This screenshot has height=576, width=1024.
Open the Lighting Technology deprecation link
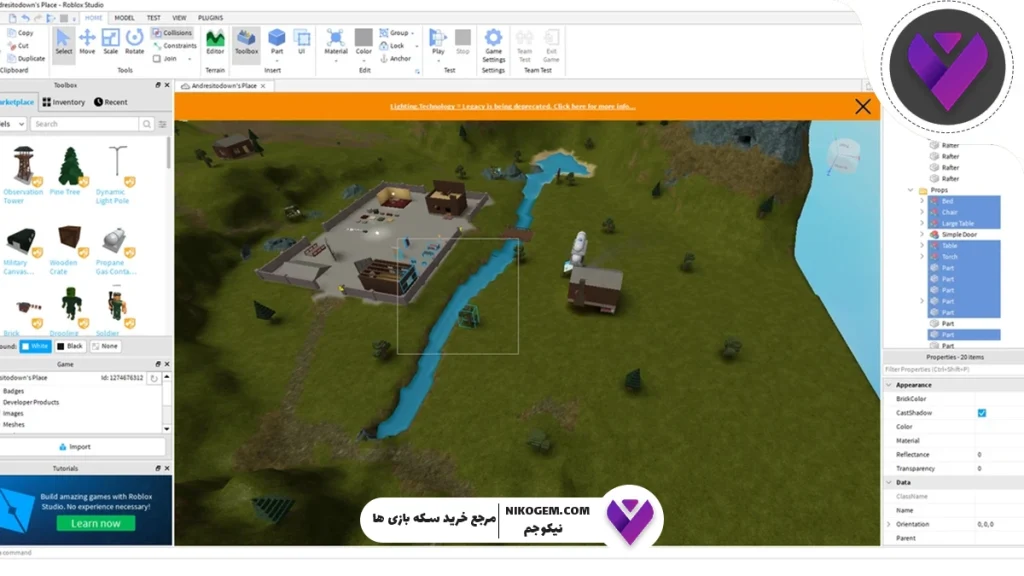tap(513, 106)
